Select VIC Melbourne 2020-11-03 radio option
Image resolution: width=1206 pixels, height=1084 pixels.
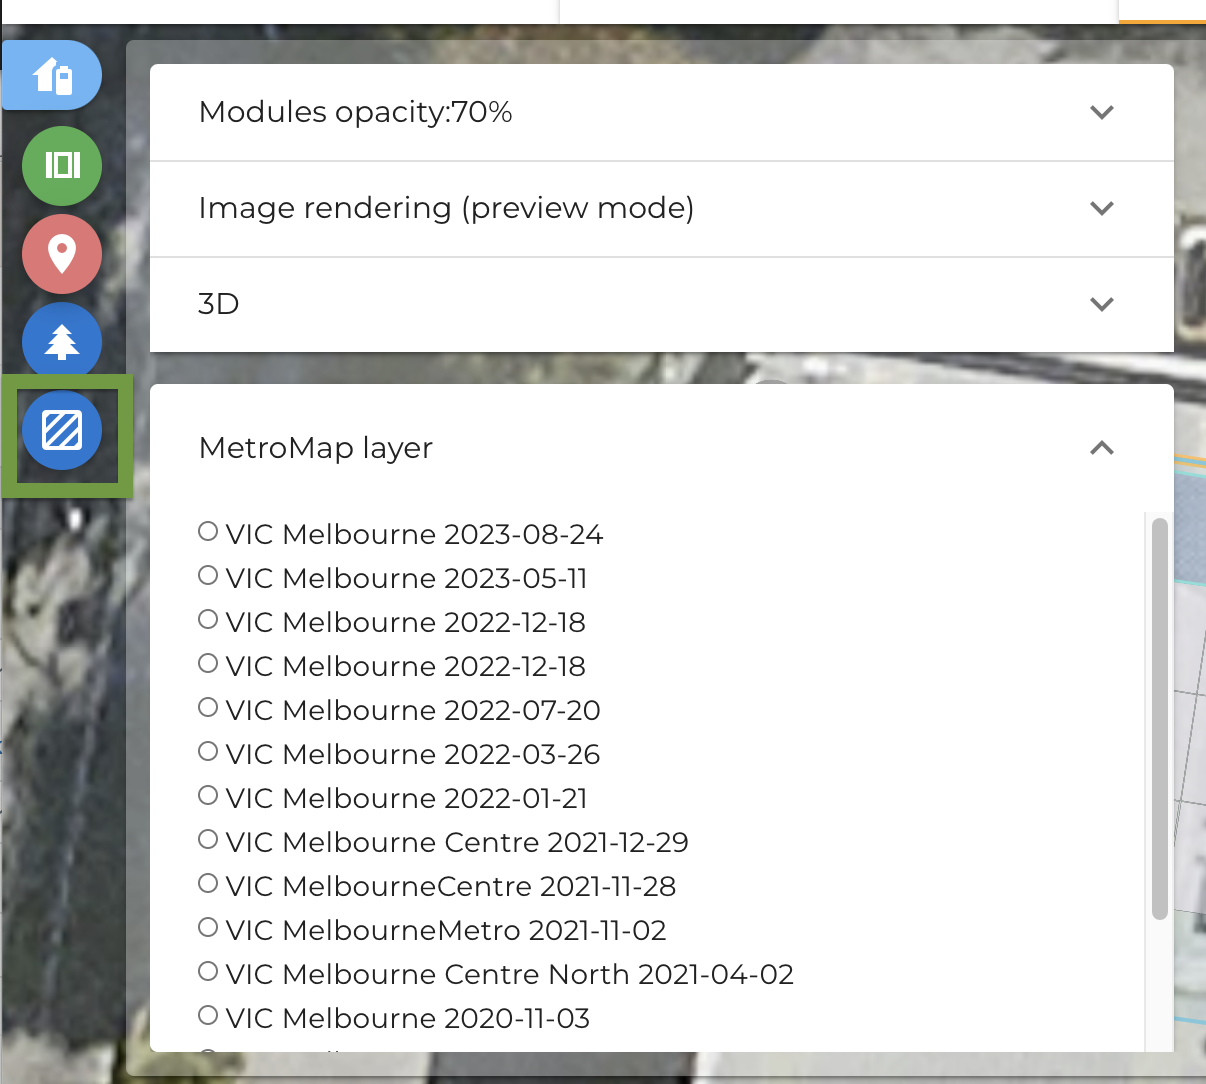coord(208,1015)
